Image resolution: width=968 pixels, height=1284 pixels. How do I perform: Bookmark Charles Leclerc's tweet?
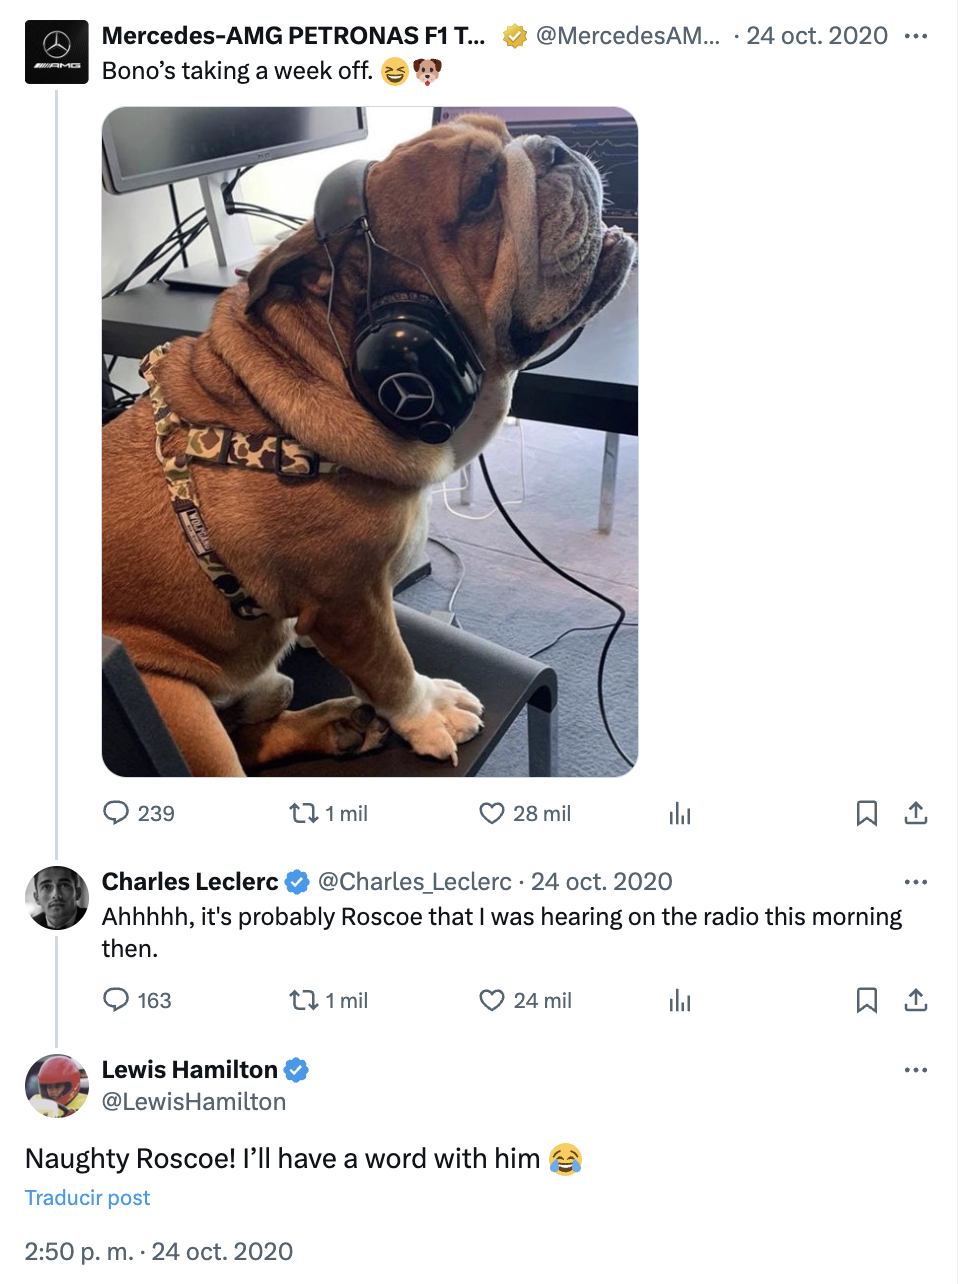point(866,999)
